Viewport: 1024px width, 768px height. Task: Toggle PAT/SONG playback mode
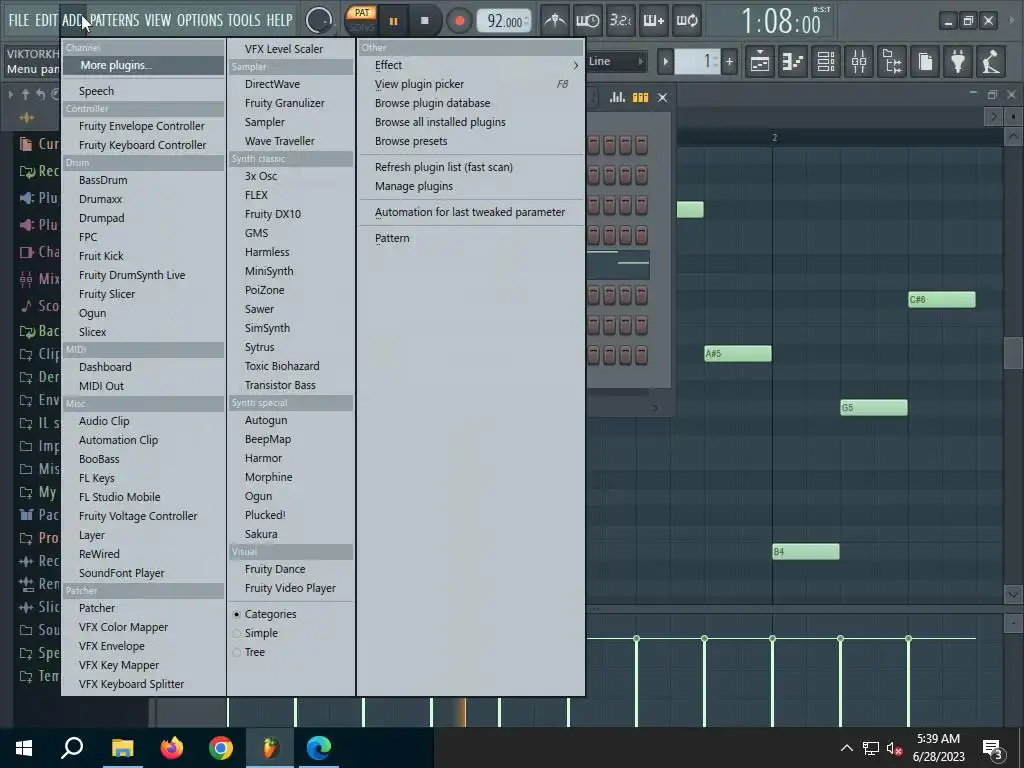[361, 20]
